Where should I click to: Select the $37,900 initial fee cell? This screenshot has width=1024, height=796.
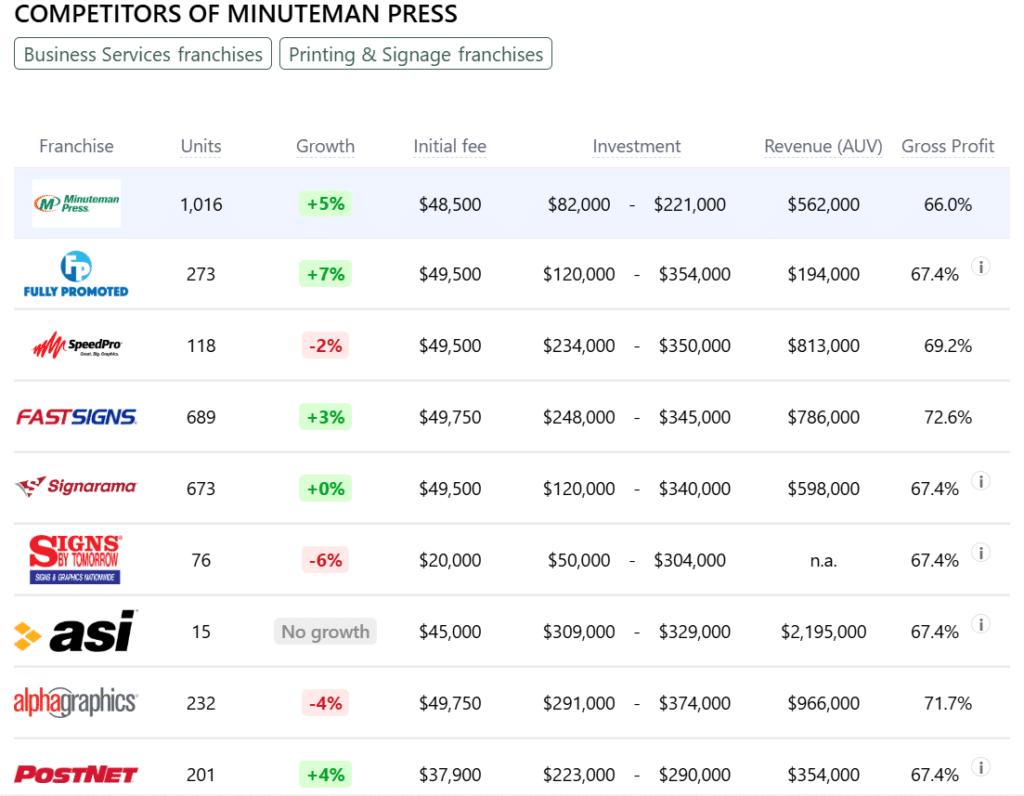pos(450,774)
